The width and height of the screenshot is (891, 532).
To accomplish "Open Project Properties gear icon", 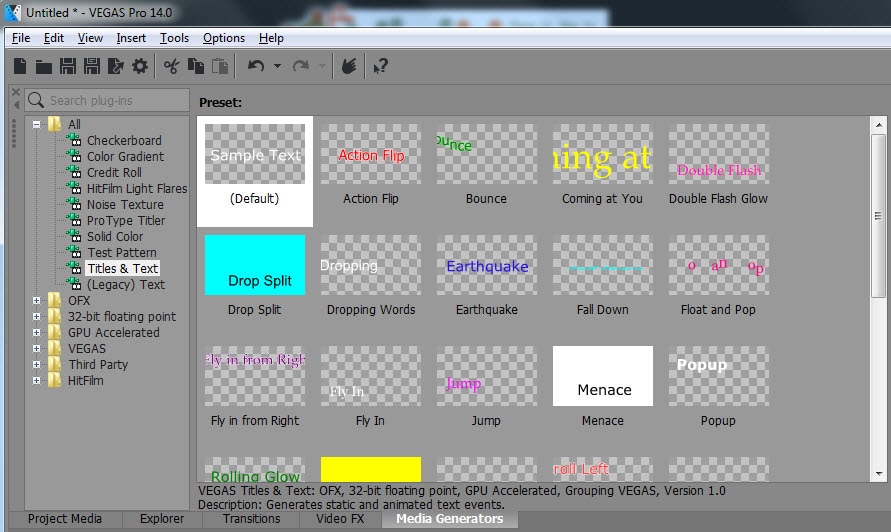I will [140, 66].
